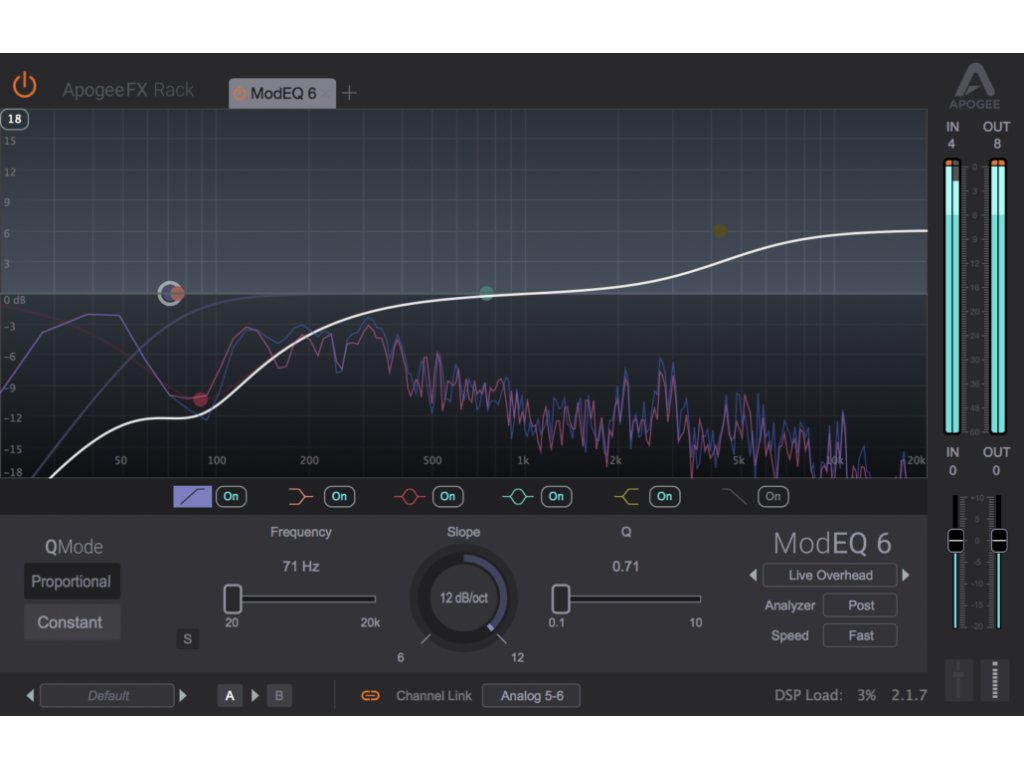This screenshot has height=768, width=1024.
Task: Click the DSP Load 3% readout
Action: (825, 695)
